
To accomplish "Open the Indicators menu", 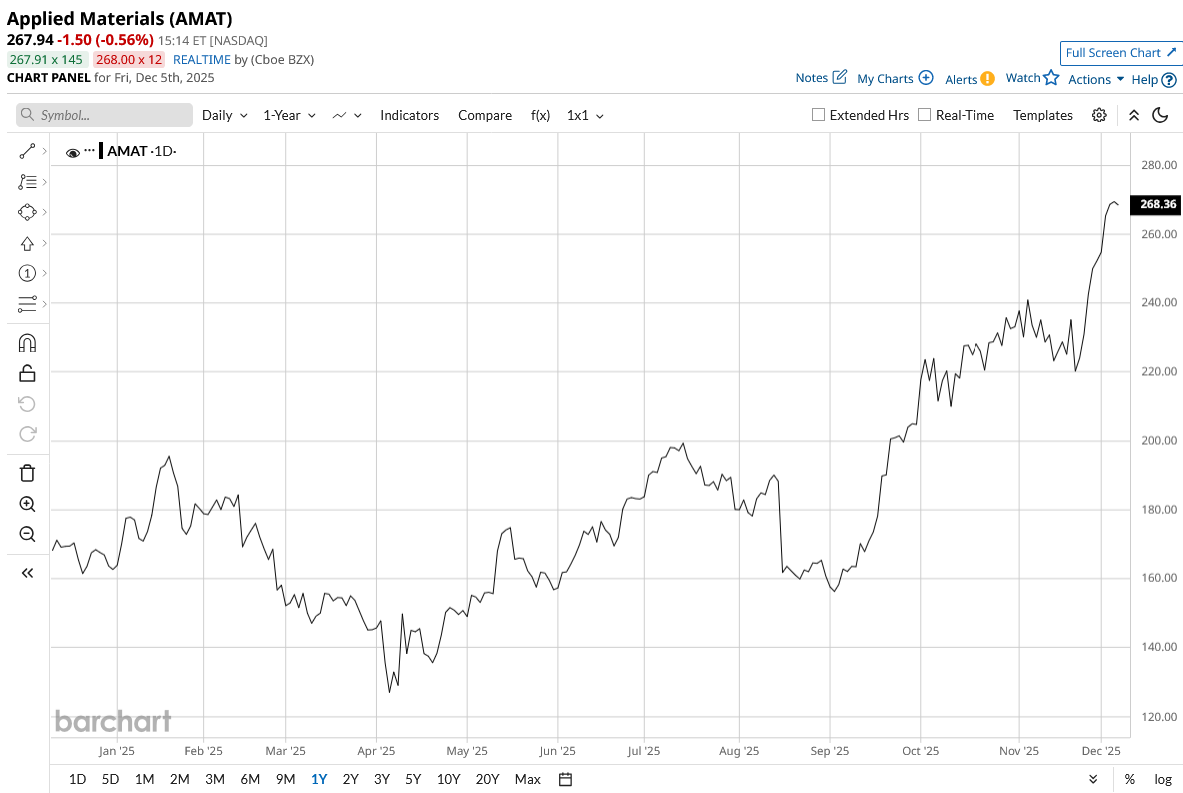I will [x=410, y=115].
